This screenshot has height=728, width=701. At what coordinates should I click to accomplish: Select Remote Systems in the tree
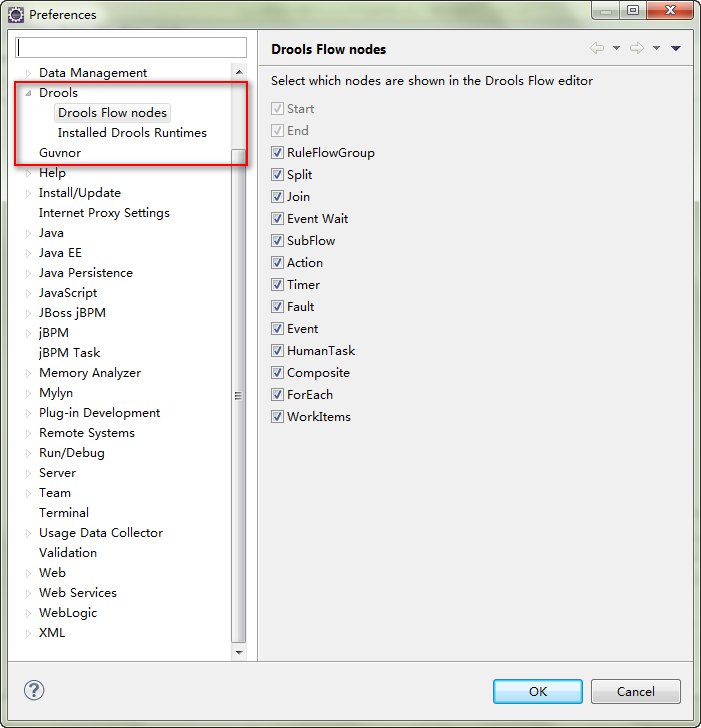(x=87, y=433)
